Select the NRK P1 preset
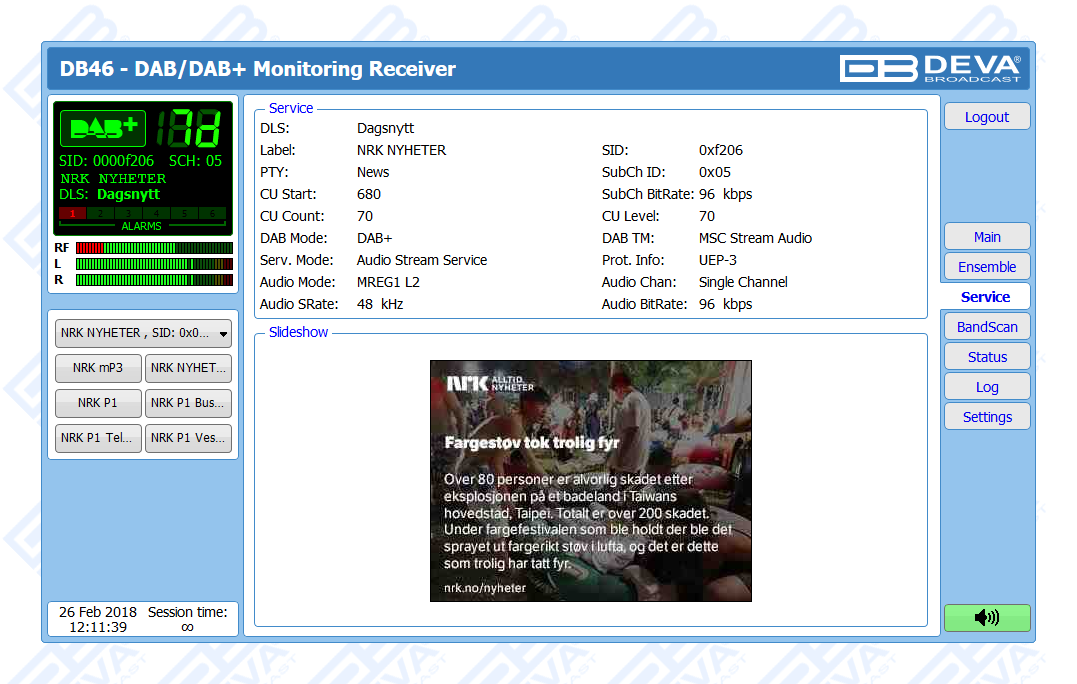The height and width of the screenshot is (684, 1077). pos(98,403)
